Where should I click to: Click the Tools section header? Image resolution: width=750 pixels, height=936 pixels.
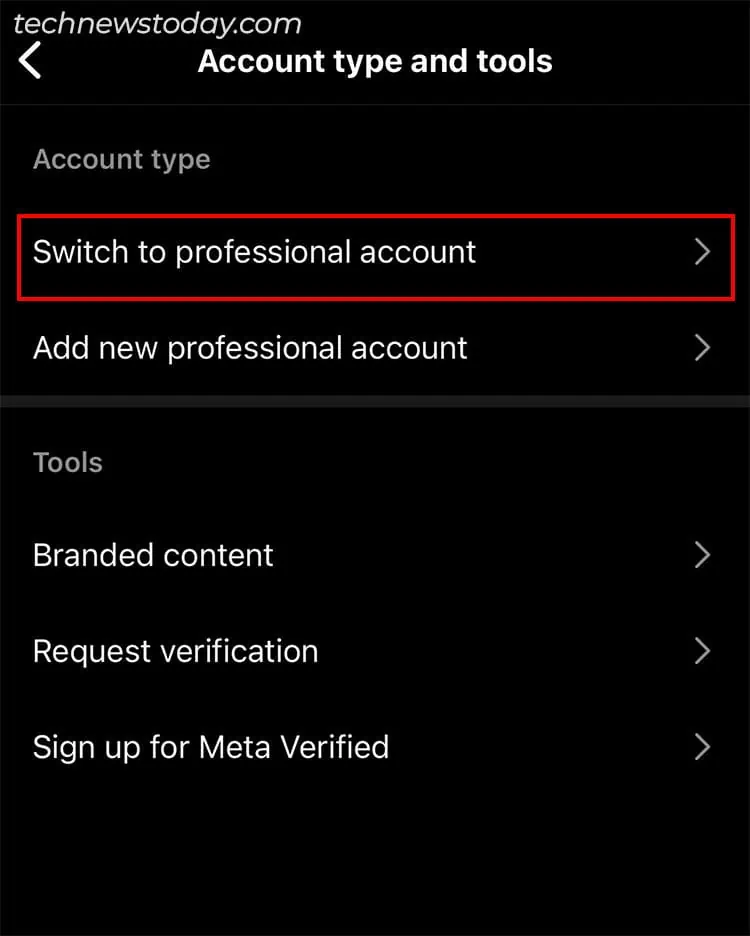coord(66,462)
